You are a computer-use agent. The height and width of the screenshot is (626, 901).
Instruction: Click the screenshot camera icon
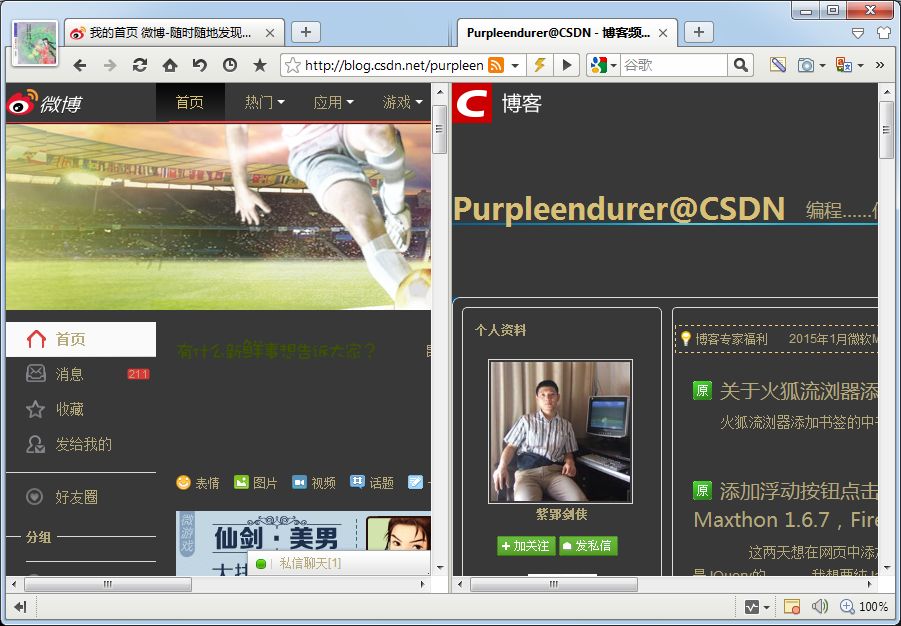pos(806,65)
